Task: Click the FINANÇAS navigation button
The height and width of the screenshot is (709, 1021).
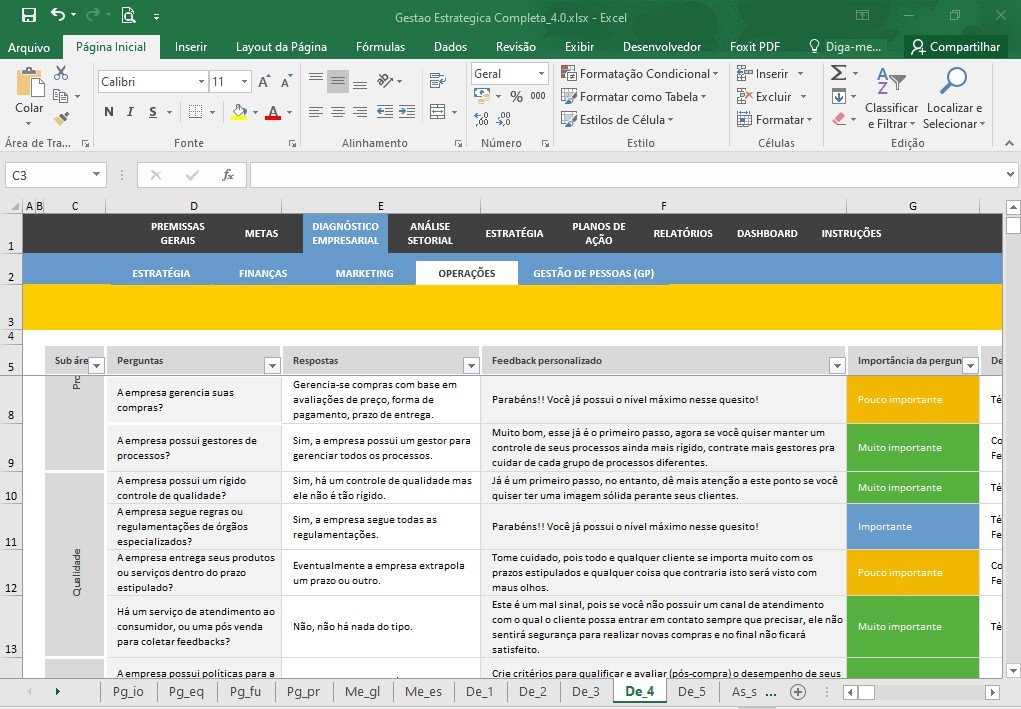Action: [263, 273]
